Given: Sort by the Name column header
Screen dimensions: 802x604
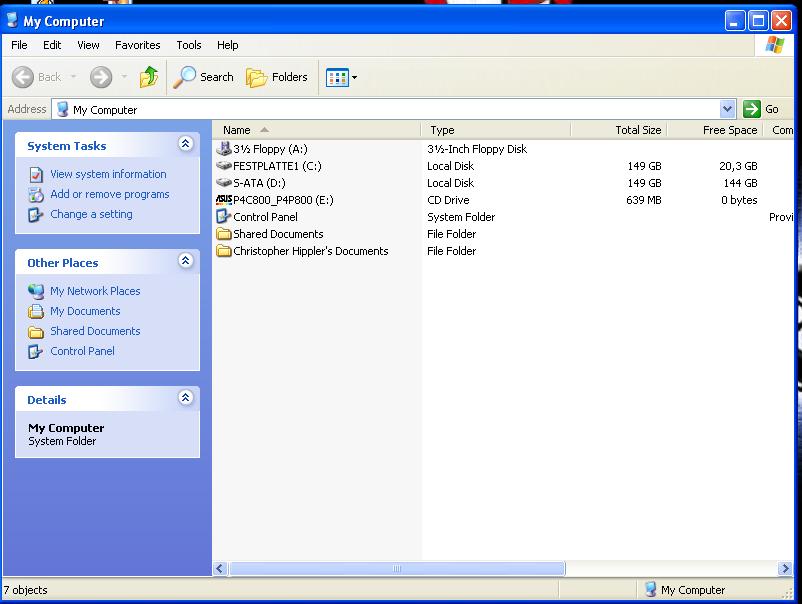Looking at the screenshot, I should click(317, 130).
